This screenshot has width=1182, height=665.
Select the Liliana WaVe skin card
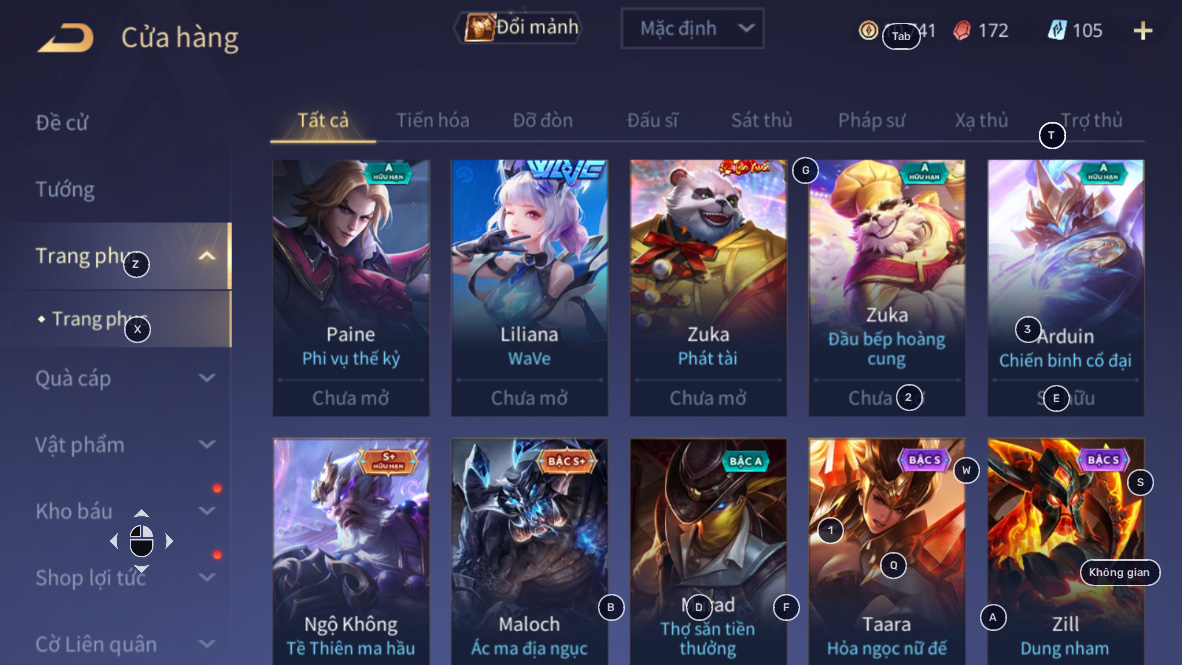(x=529, y=287)
